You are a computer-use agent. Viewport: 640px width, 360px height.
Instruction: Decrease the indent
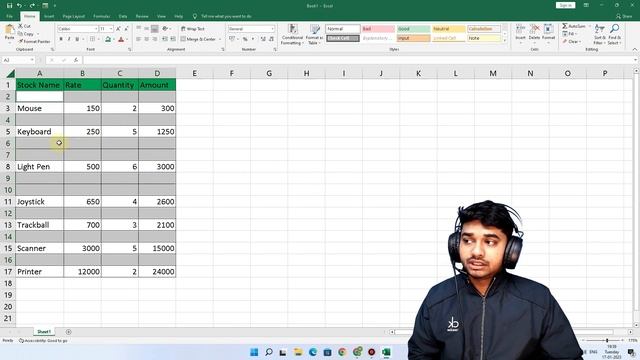pos(165,39)
